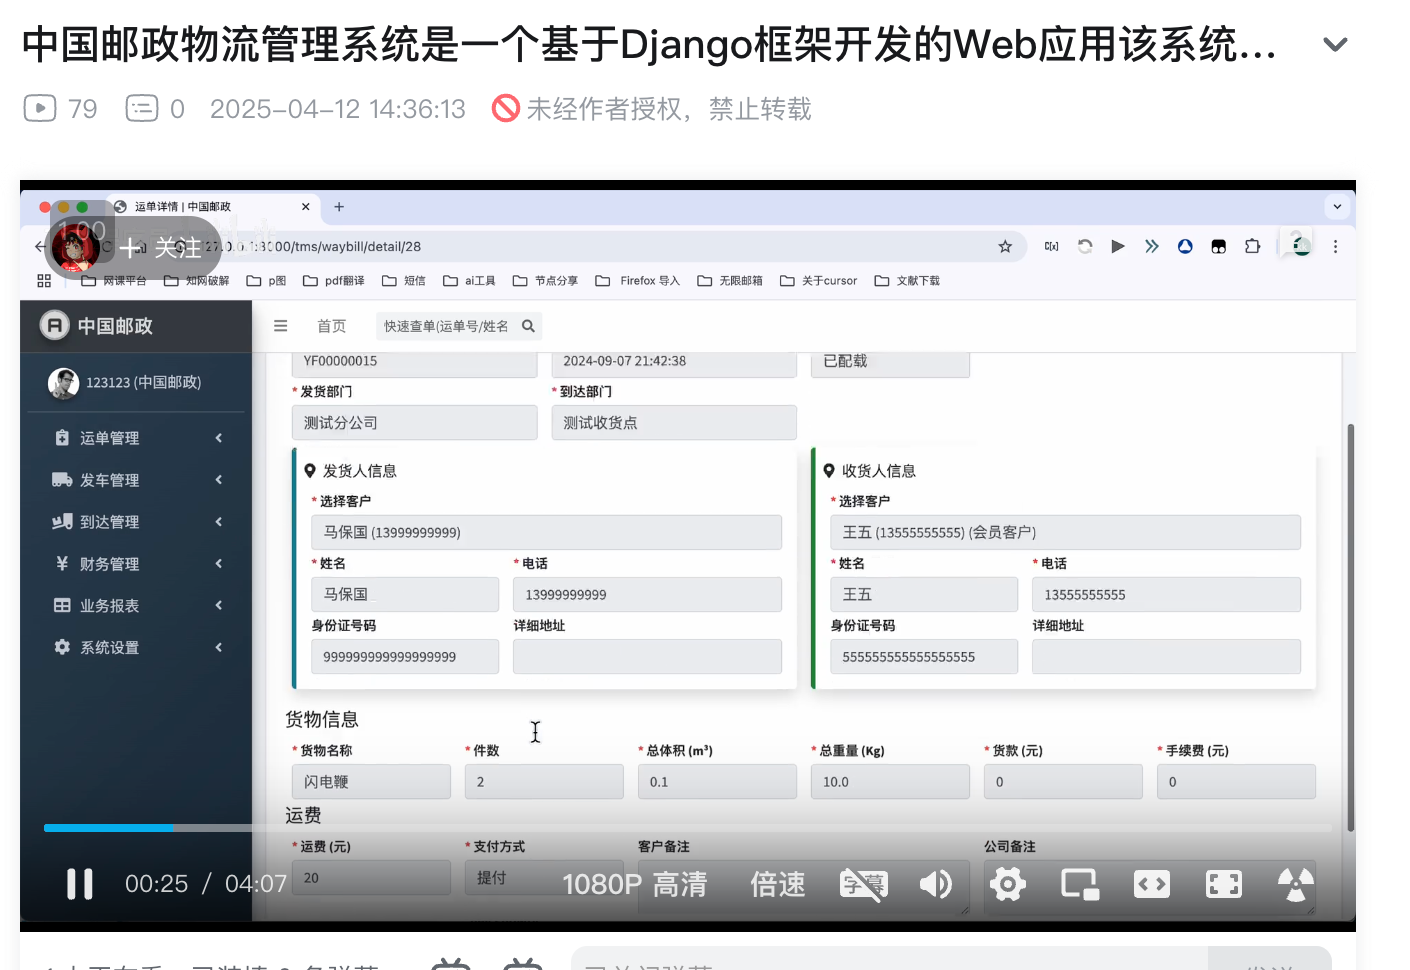Open danmaku count icon
The image size is (1410, 970).
[142, 108]
